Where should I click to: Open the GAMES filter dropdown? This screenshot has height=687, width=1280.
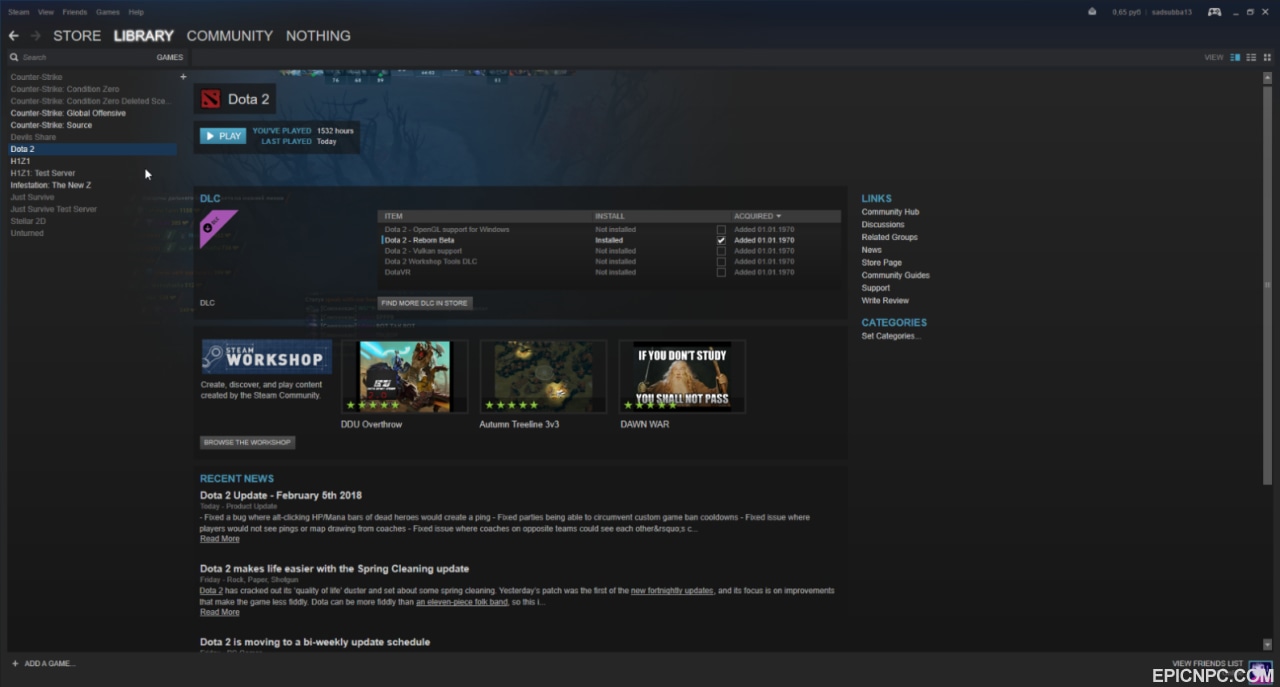[x=170, y=57]
